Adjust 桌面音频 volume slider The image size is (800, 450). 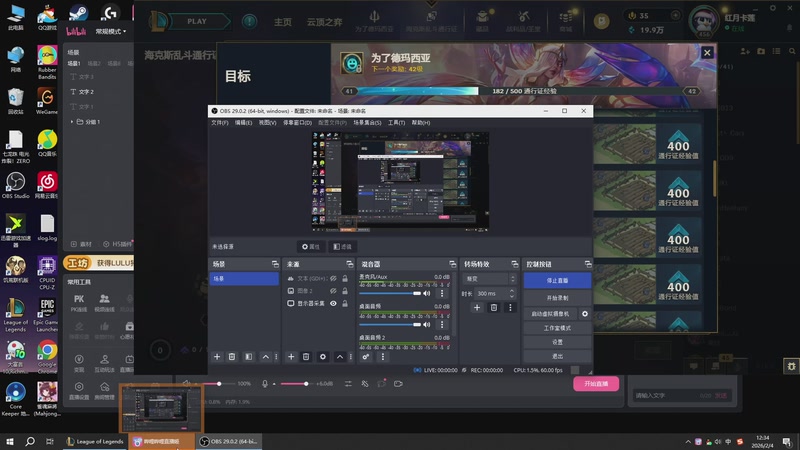[390, 324]
